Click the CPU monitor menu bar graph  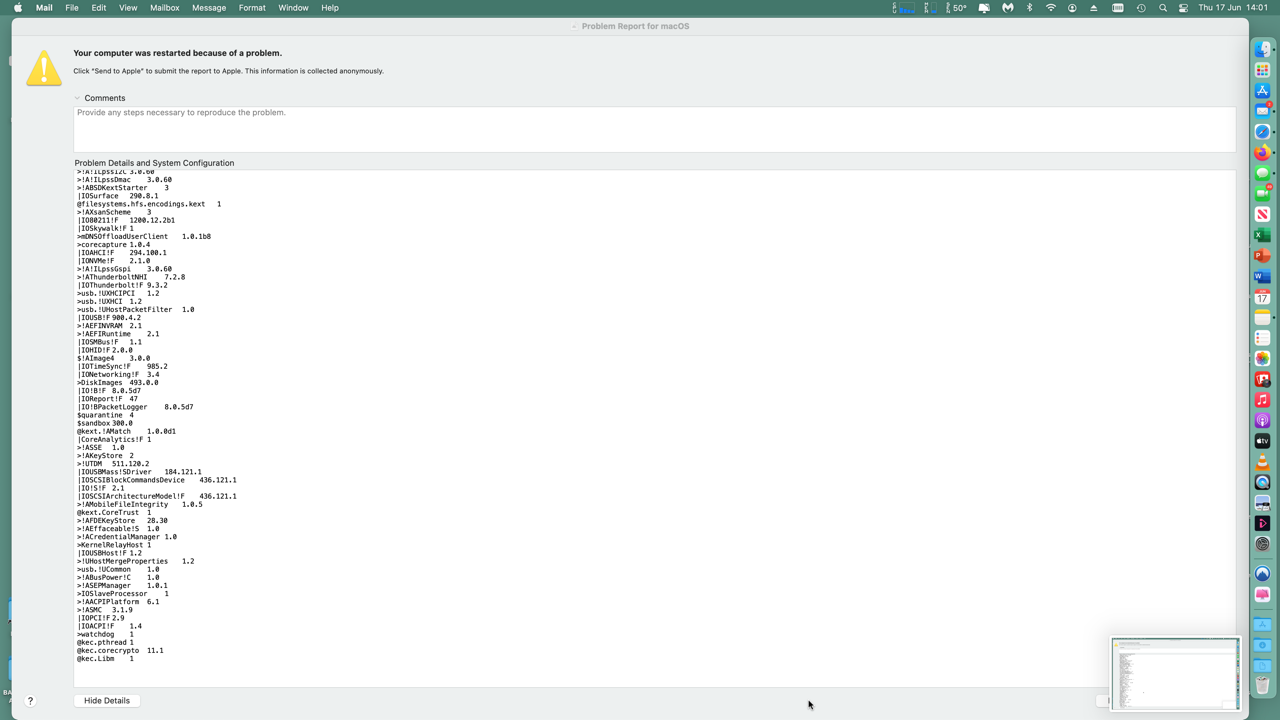pos(904,8)
